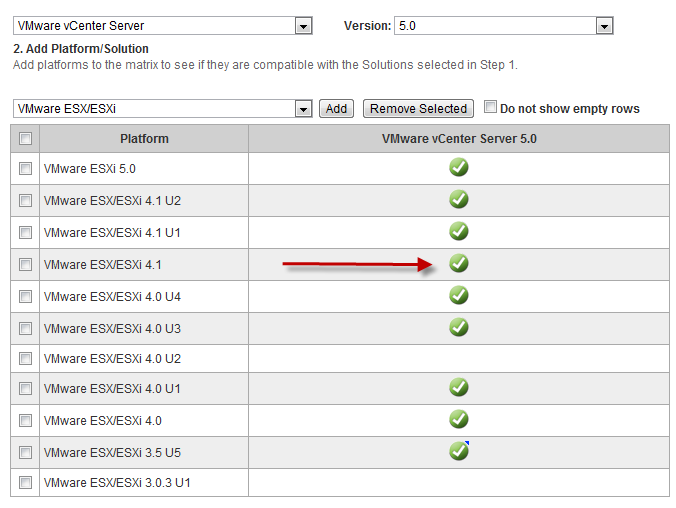Click the 'Version:' label

coord(367,26)
